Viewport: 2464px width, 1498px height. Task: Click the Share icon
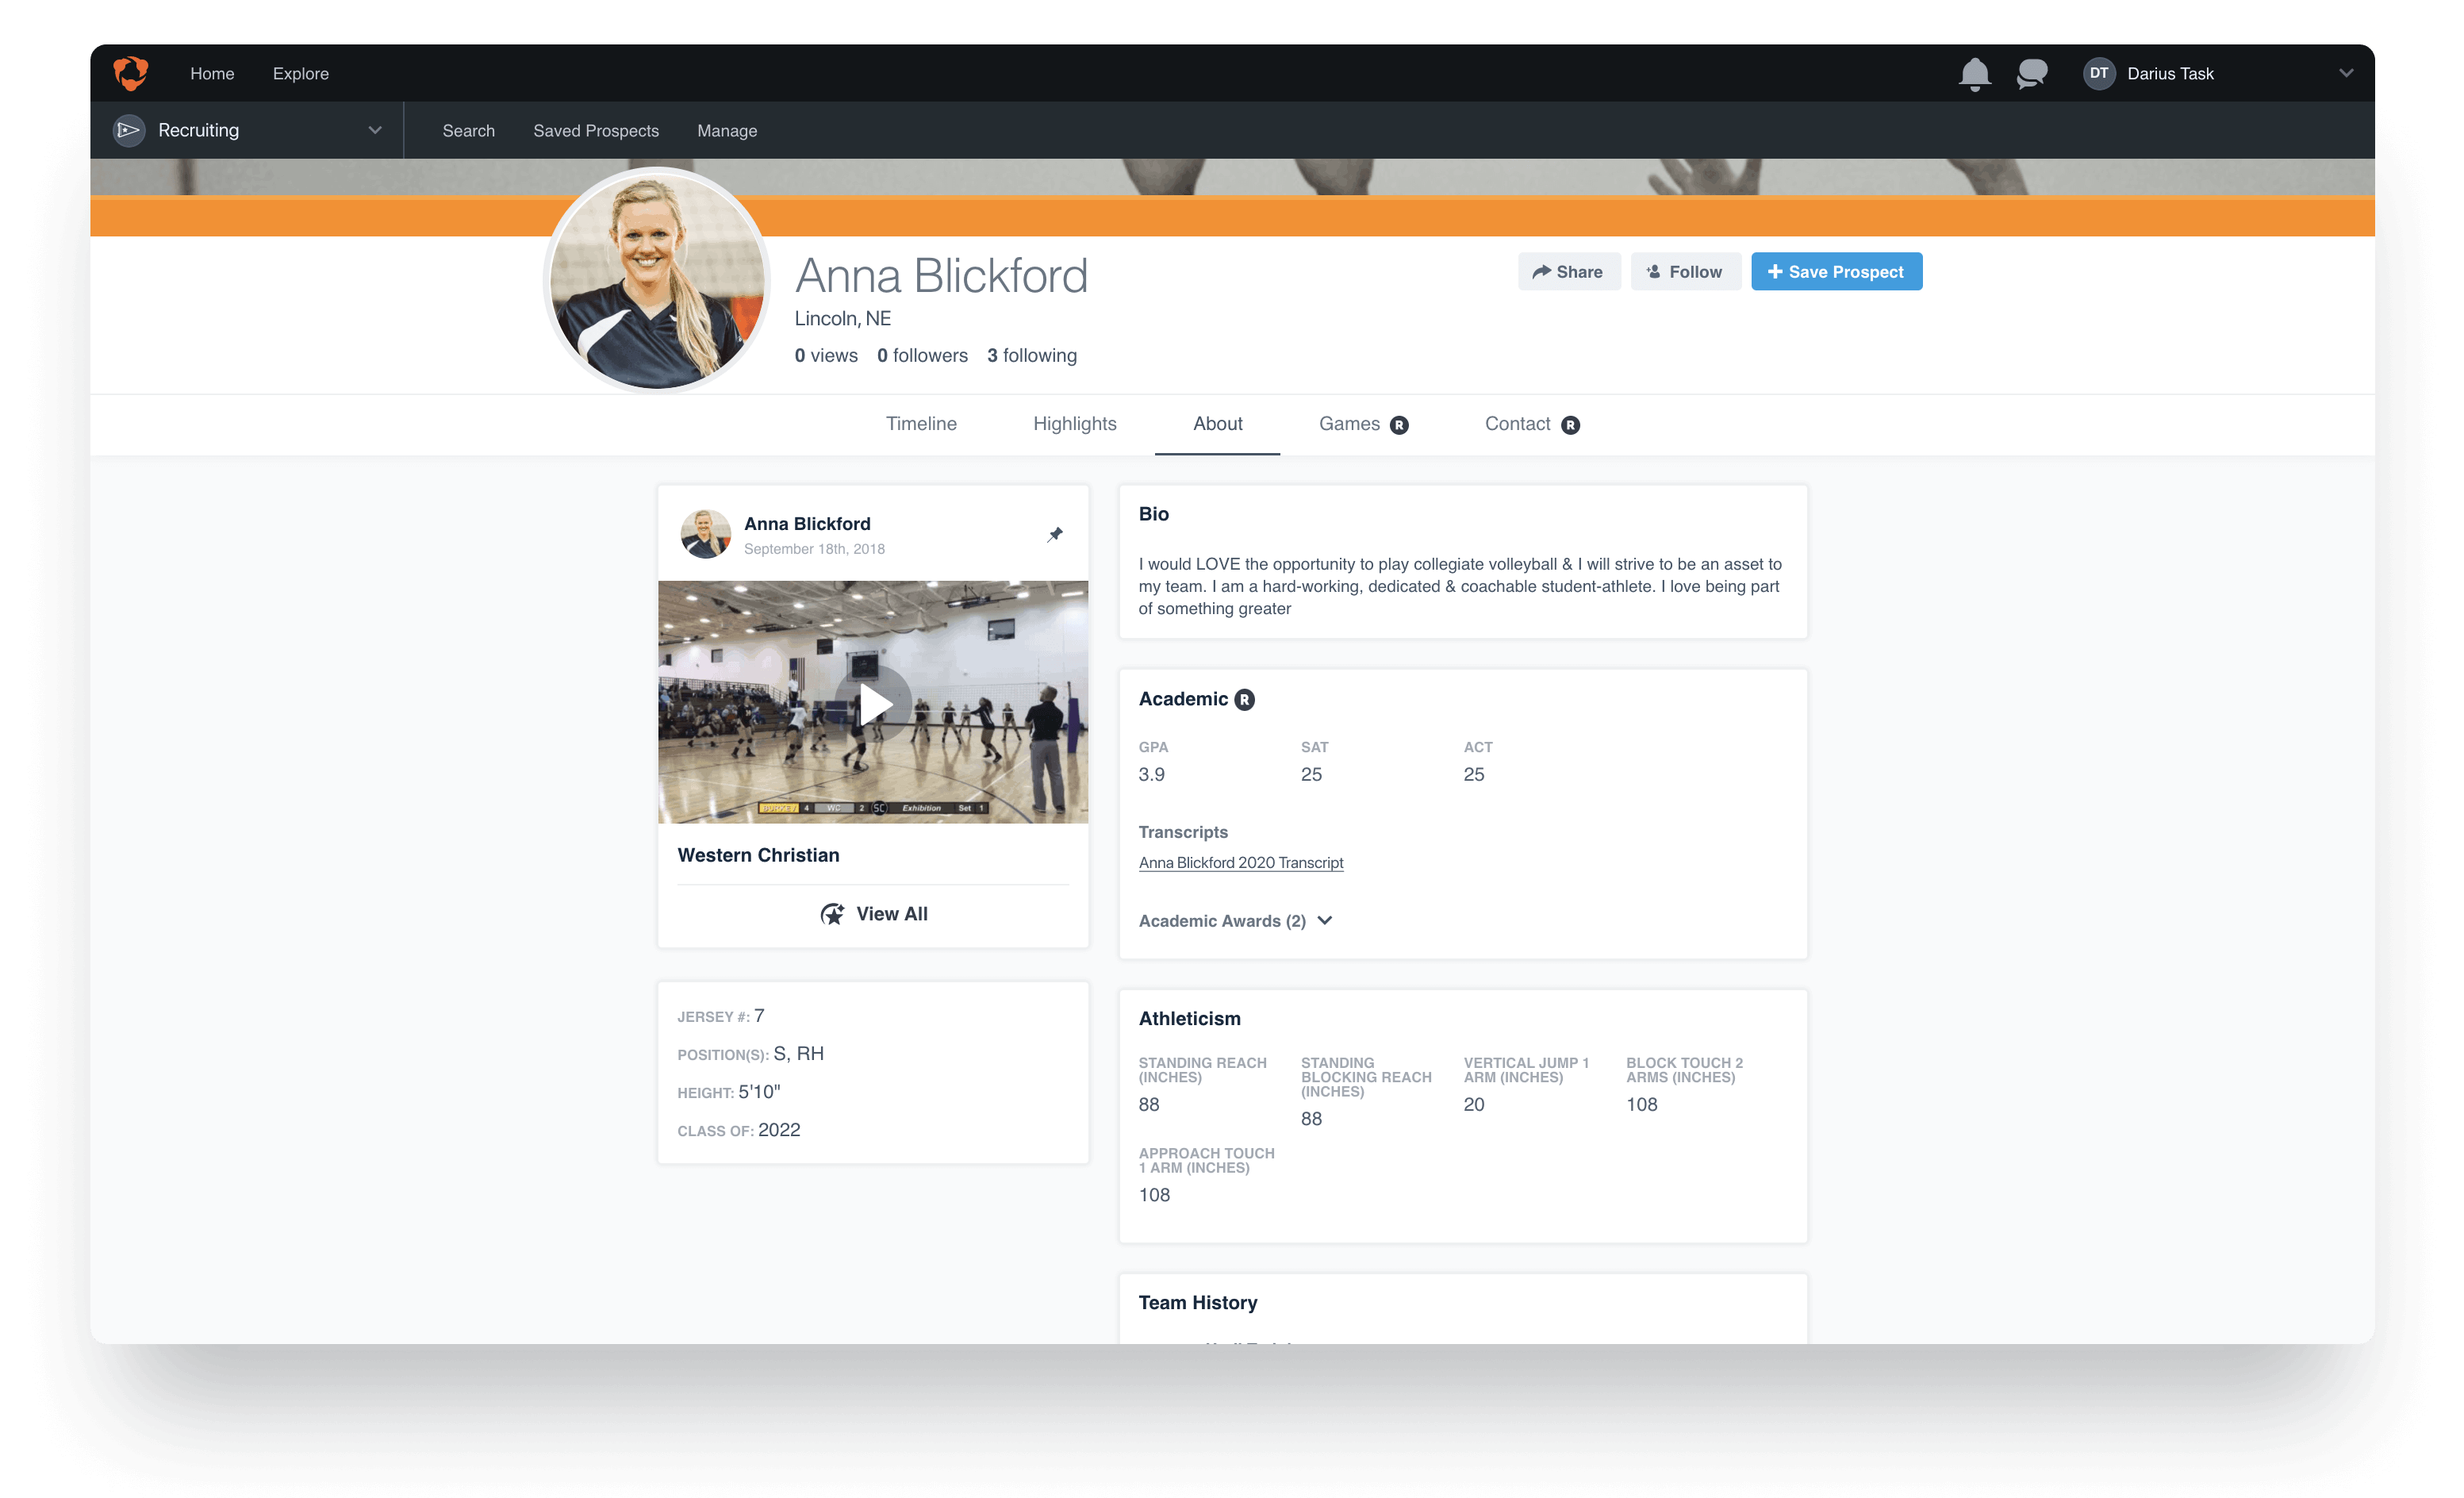coord(1543,271)
